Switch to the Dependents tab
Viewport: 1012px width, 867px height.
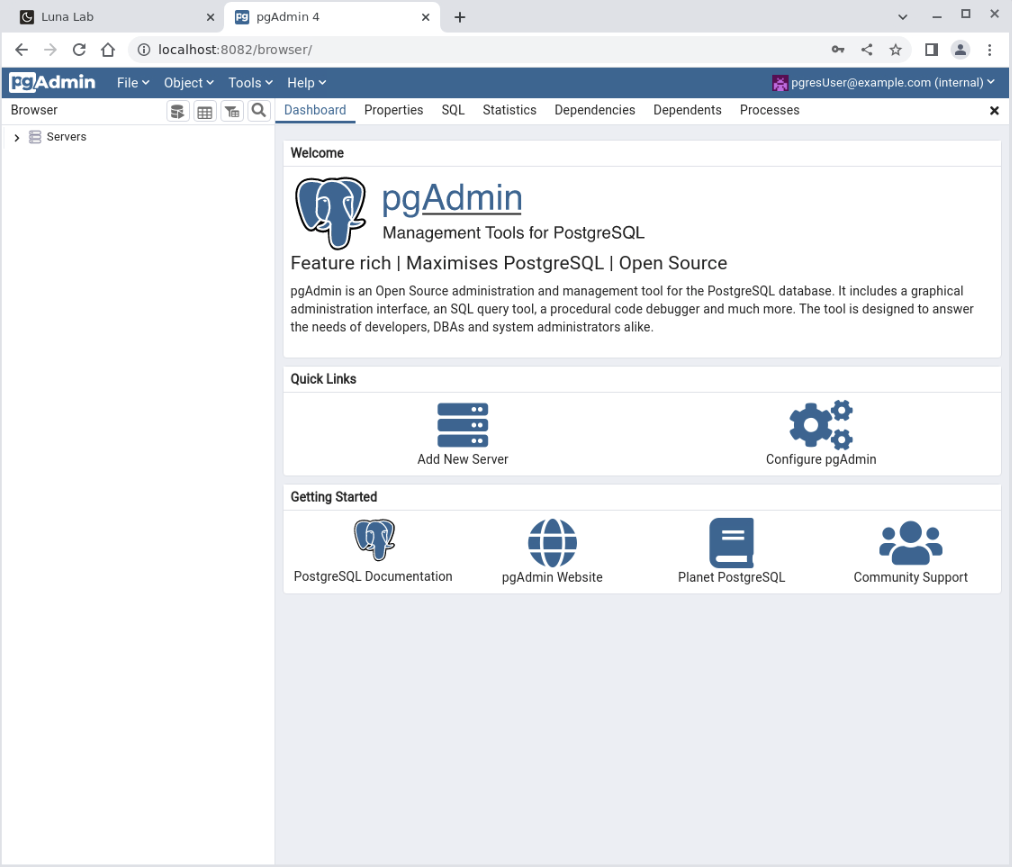tap(687, 110)
